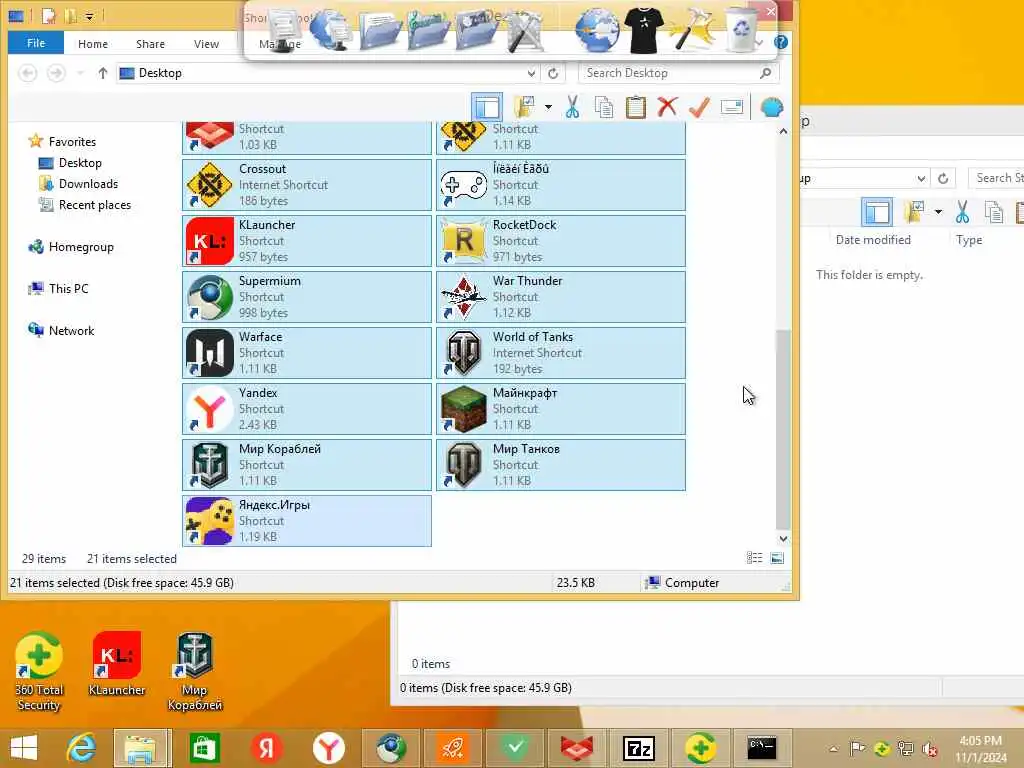Open the command prompt taskbar icon

pos(762,748)
